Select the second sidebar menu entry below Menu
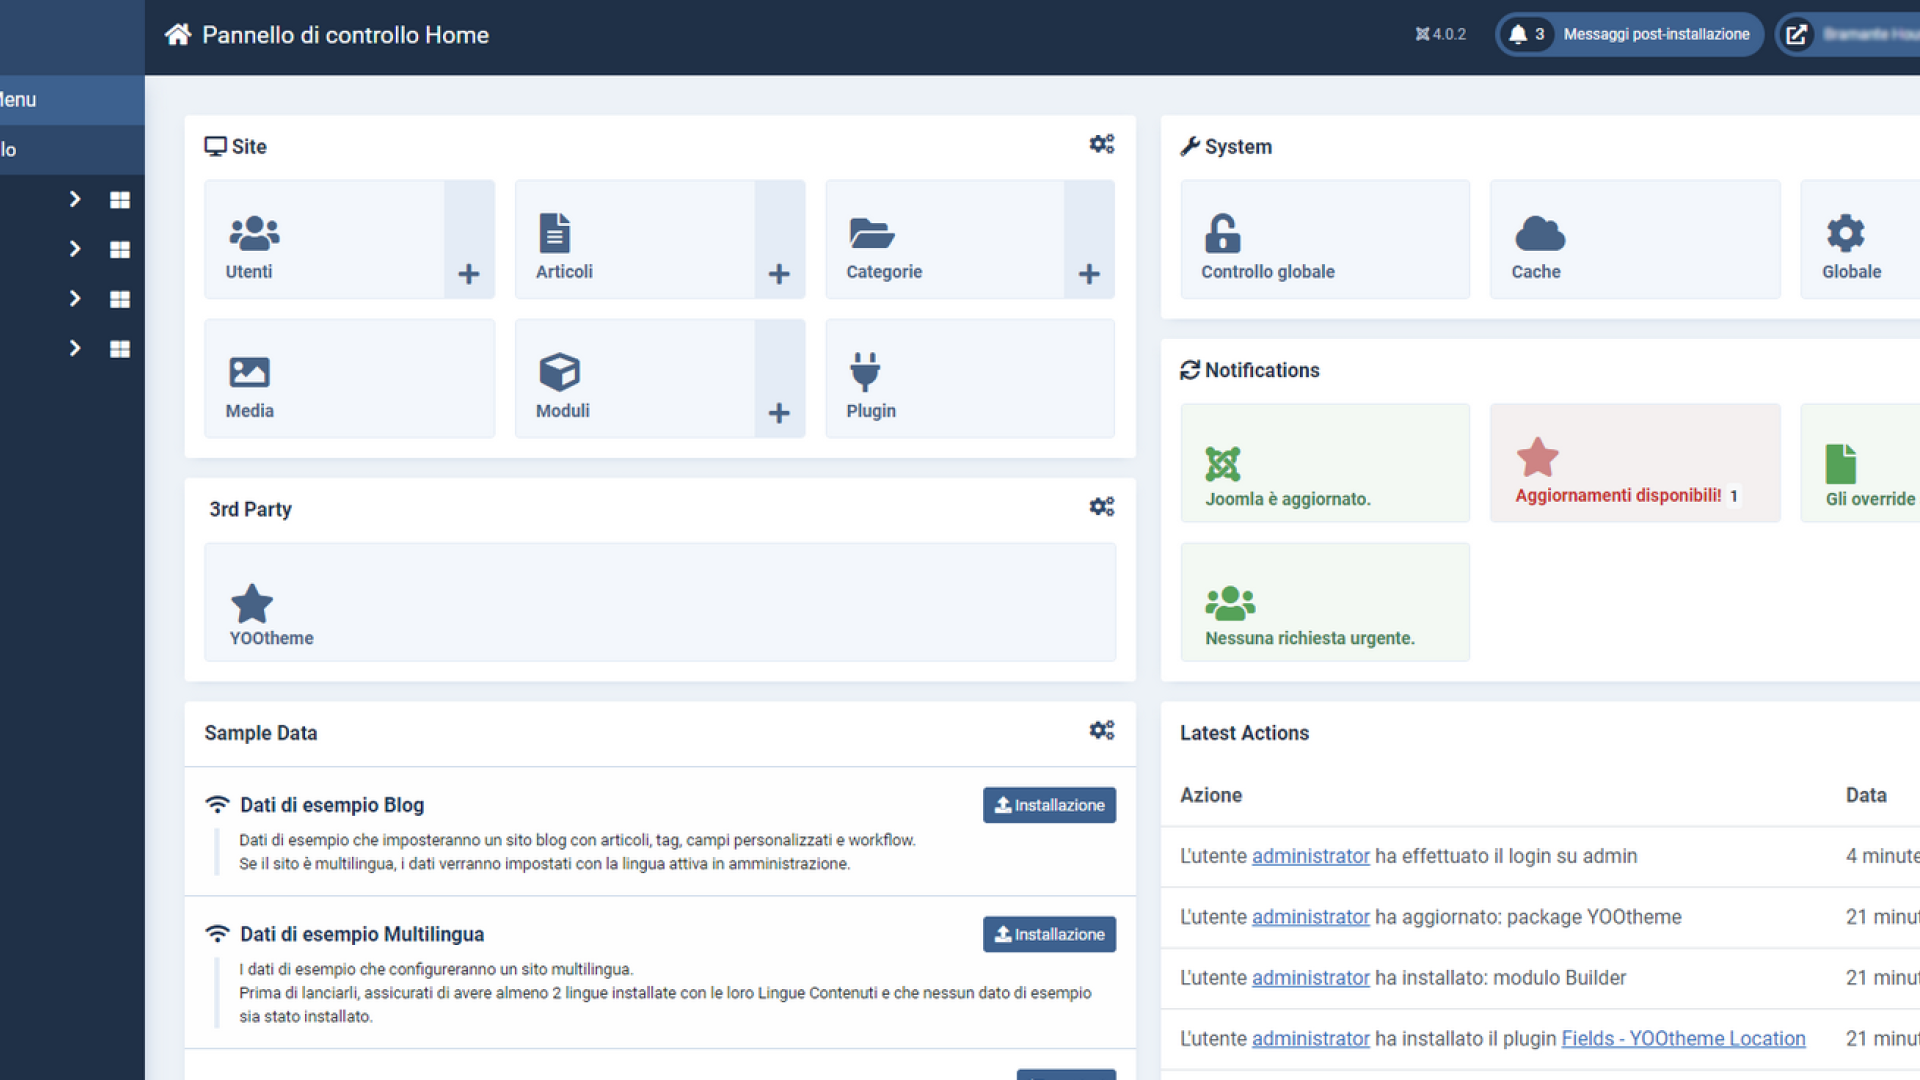The width and height of the screenshot is (1920, 1080). [x=72, y=150]
